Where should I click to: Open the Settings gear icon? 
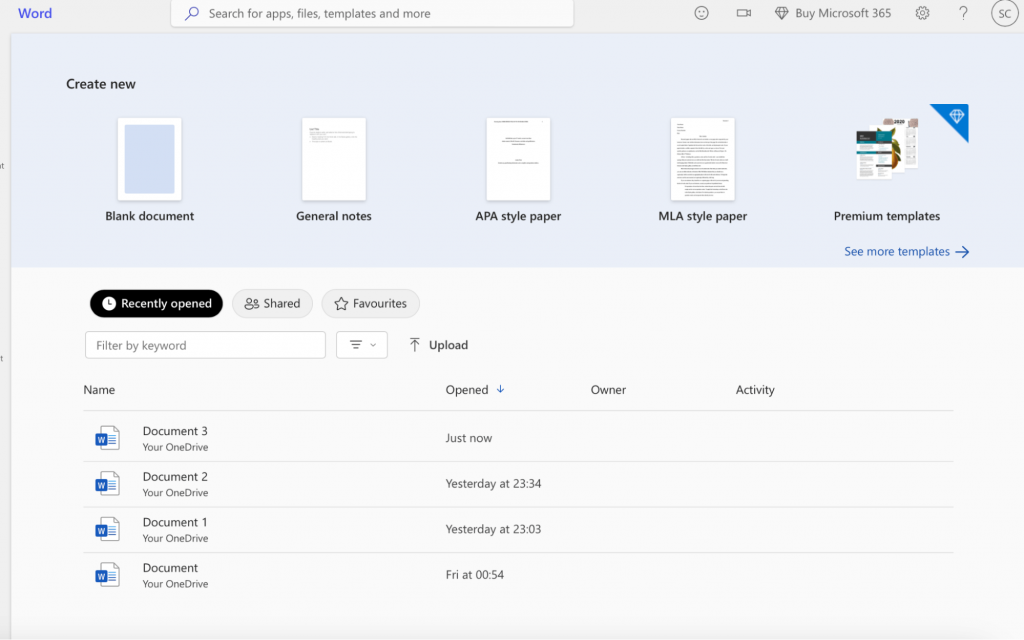(922, 13)
